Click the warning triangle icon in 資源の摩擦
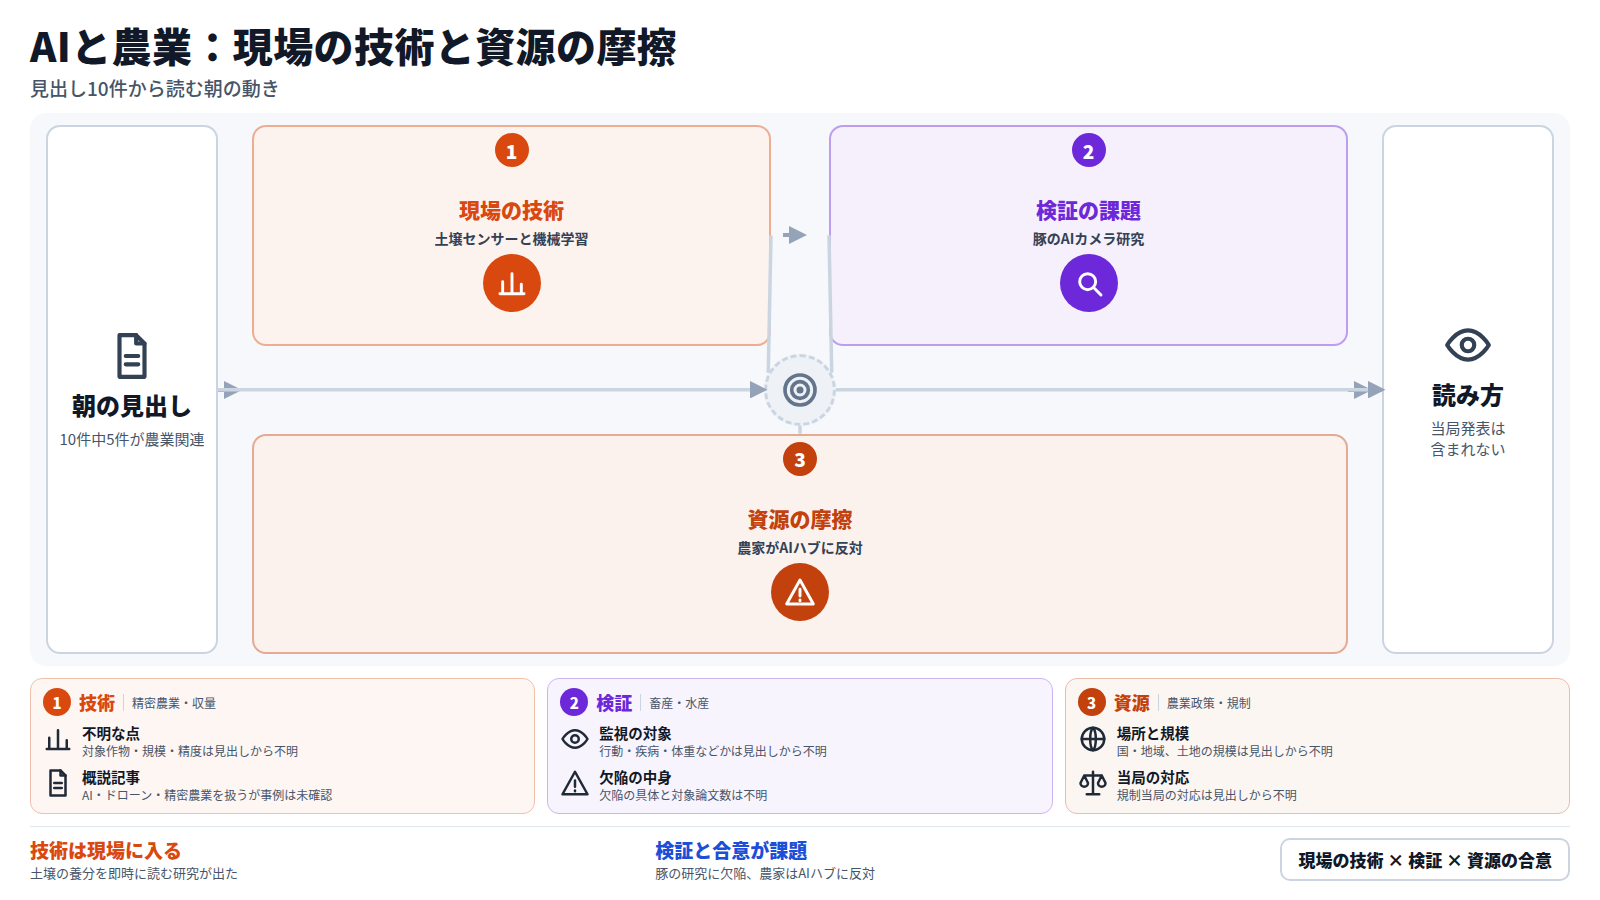This screenshot has width=1600, height=900. (800, 592)
